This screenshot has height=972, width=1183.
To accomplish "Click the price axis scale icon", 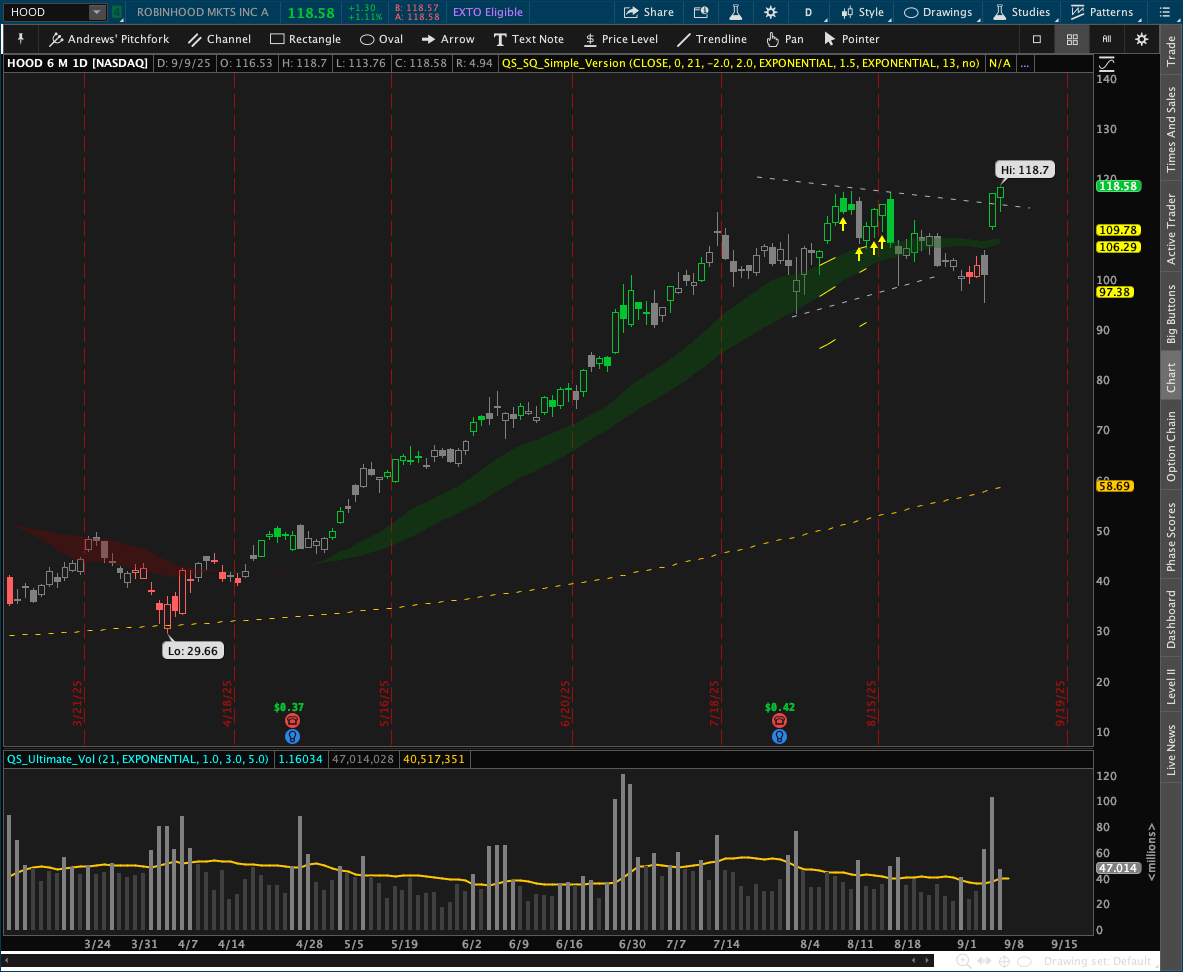I will (1106, 64).
